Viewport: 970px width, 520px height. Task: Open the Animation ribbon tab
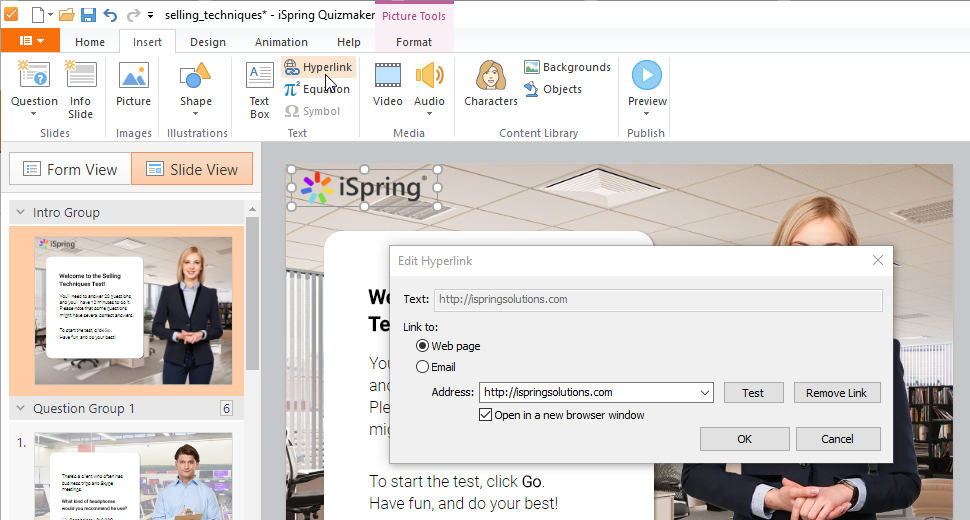click(x=281, y=42)
